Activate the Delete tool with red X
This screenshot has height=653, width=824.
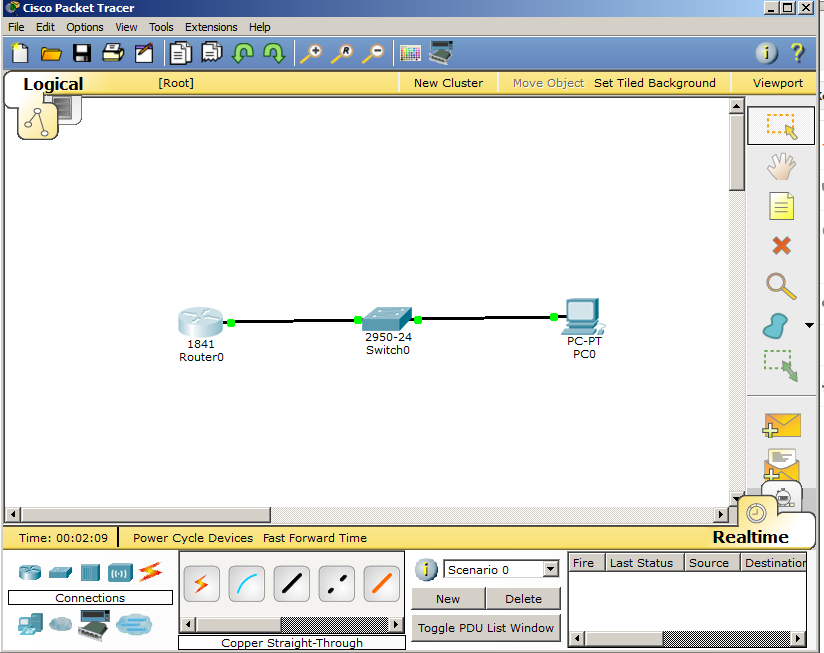tap(781, 246)
